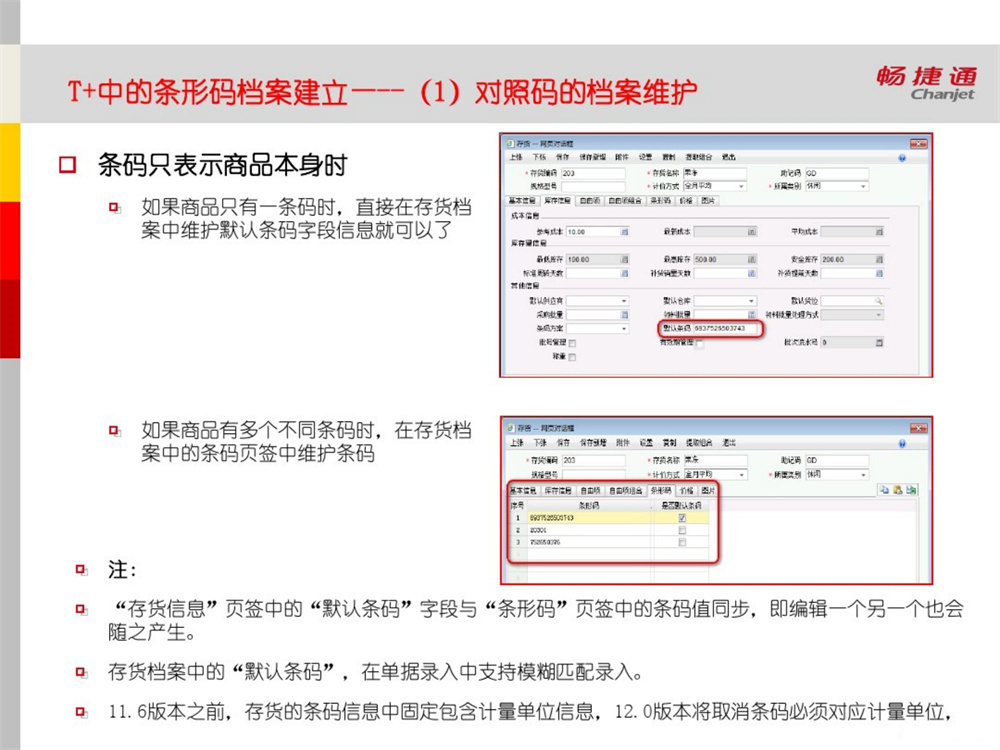Switch to 条形码 tab in inventory-info dialog
Viewport: 1000px width, 750px height.
[660, 200]
